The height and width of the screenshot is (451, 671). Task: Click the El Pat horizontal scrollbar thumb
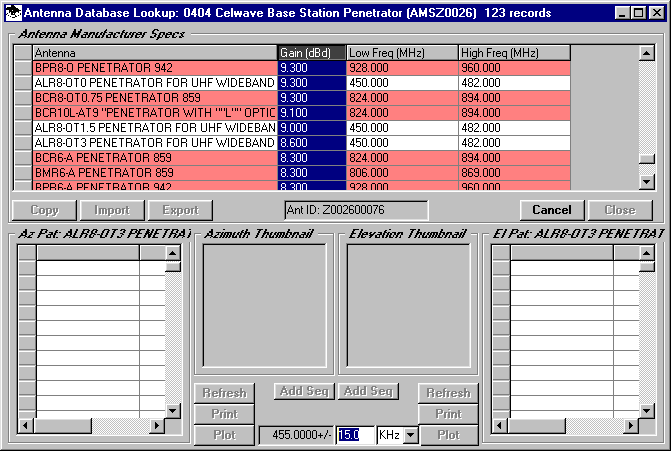coord(536,426)
